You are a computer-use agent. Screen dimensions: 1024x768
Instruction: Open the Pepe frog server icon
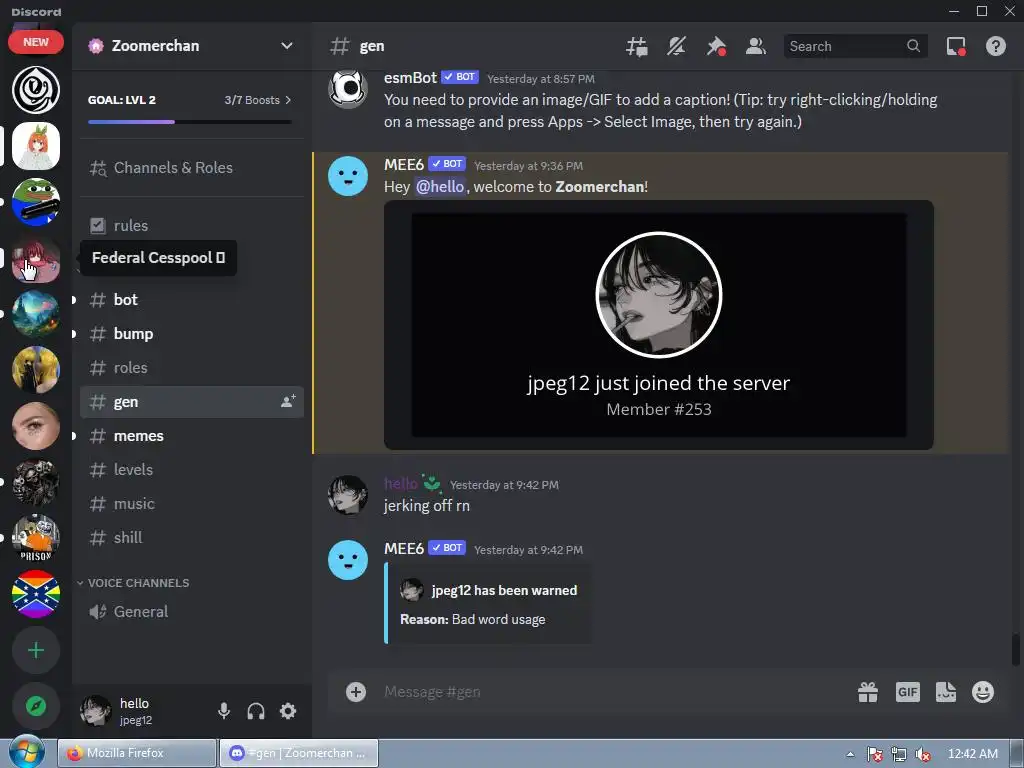tap(36, 202)
